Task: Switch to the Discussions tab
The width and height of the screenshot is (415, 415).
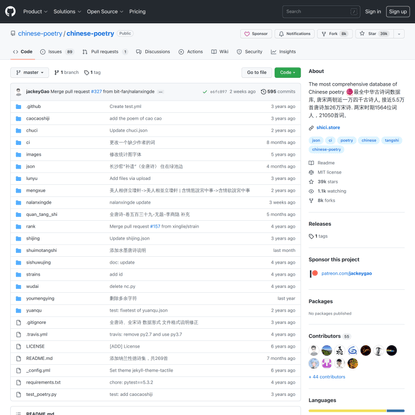Action: [x=153, y=52]
